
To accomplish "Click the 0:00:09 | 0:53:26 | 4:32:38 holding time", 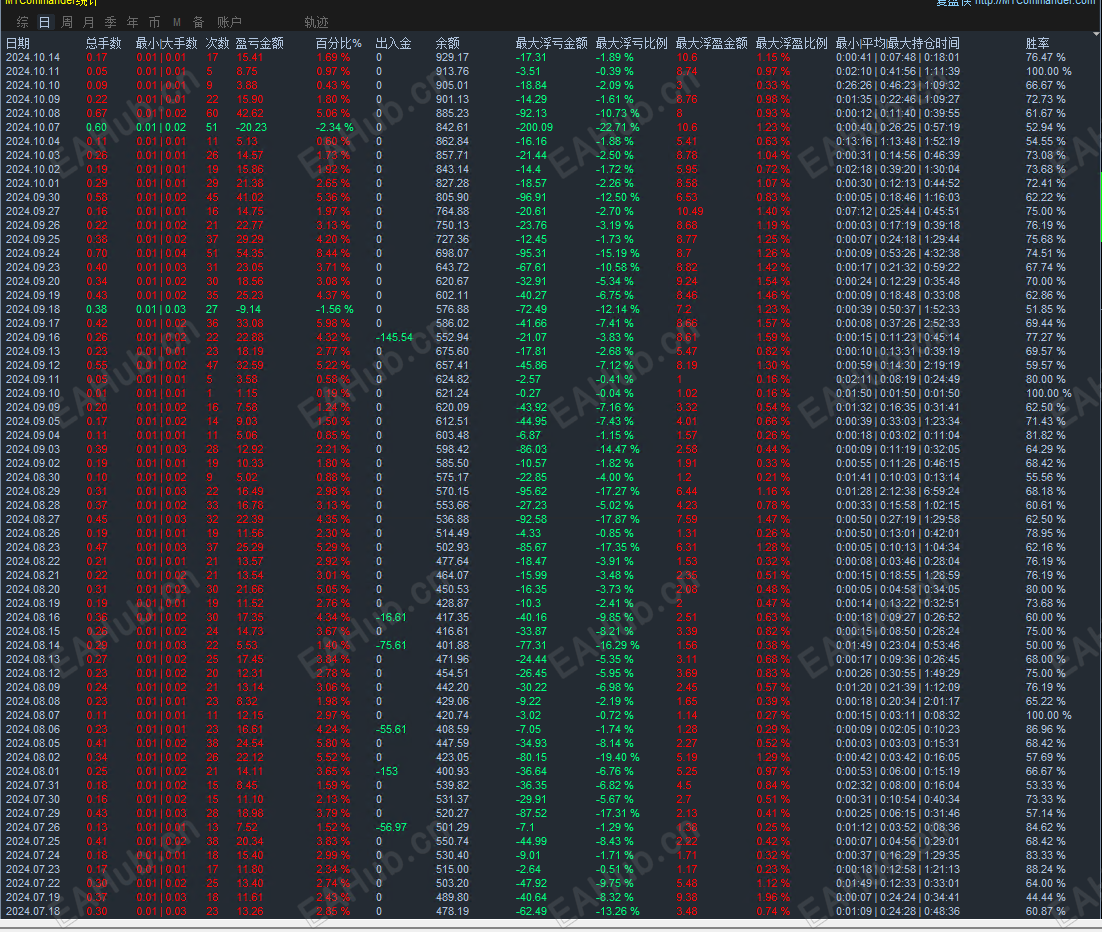I will pos(897,254).
